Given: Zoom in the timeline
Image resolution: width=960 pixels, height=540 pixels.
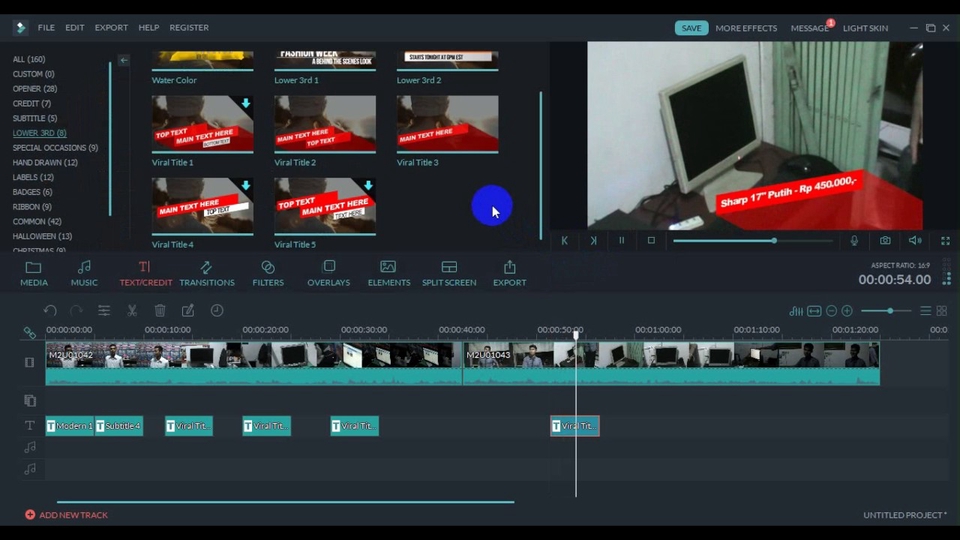Looking at the screenshot, I should [847, 311].
